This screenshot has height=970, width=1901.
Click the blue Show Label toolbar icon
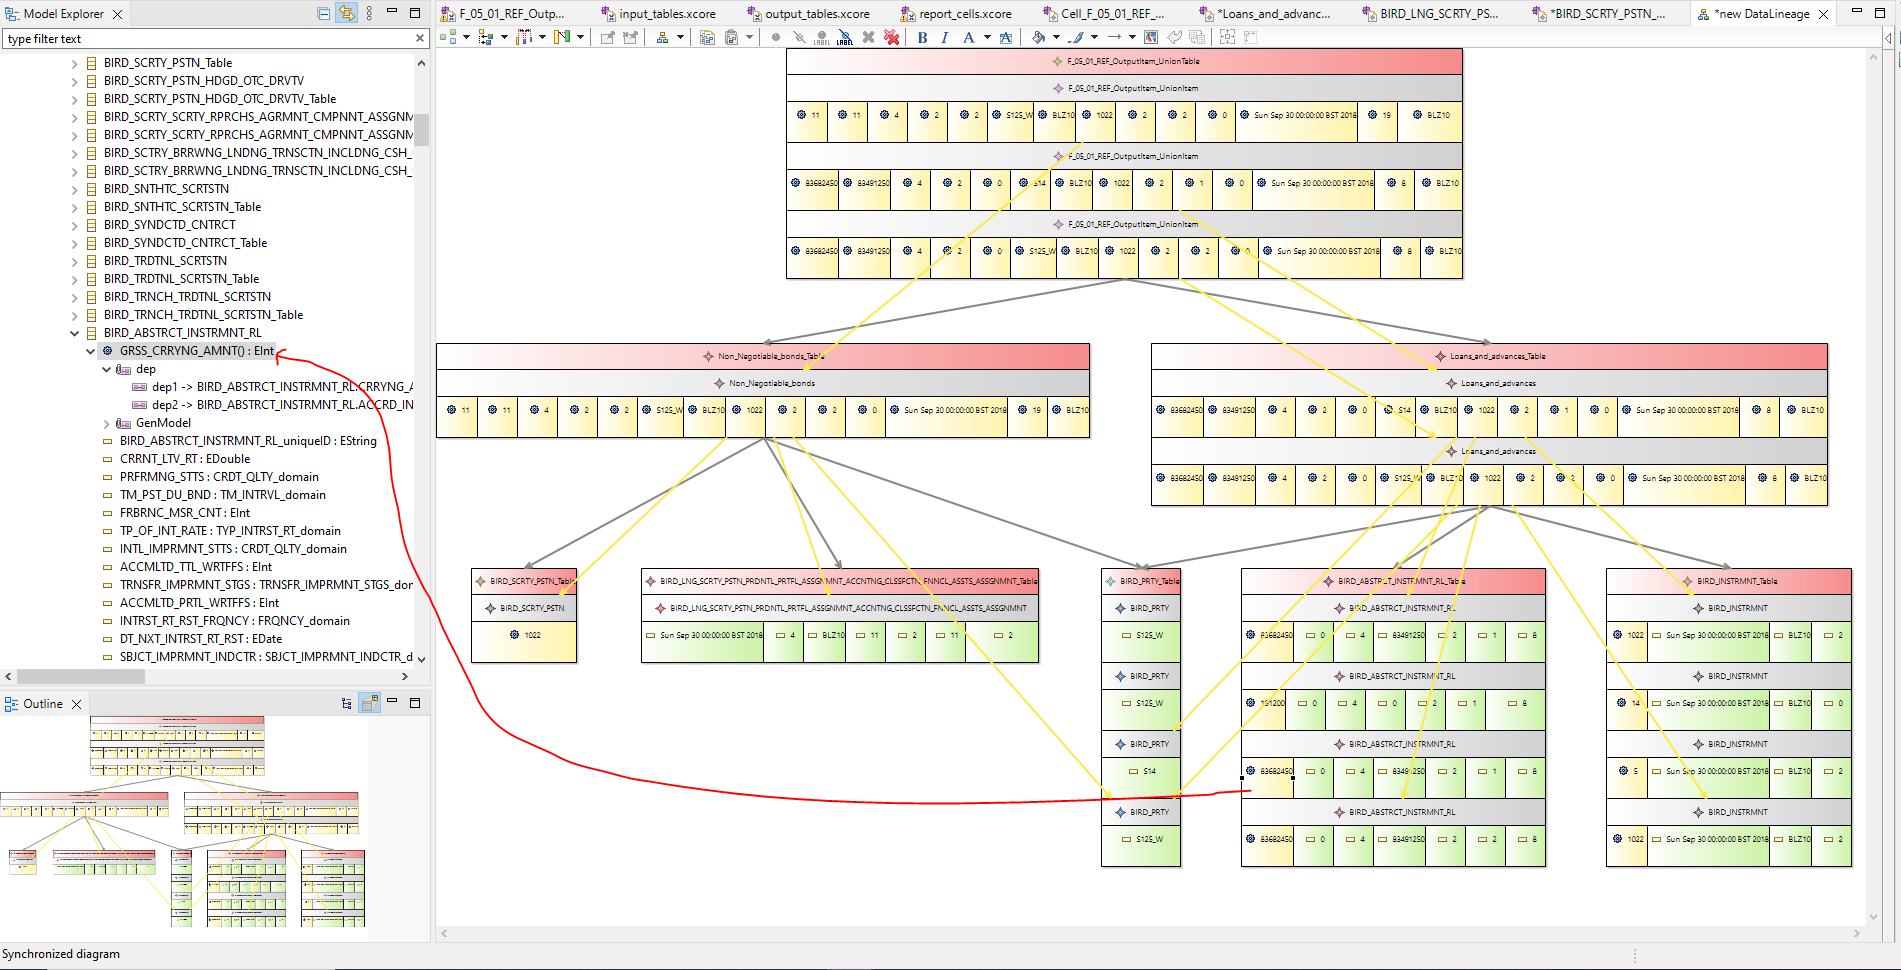coord(845,40)
